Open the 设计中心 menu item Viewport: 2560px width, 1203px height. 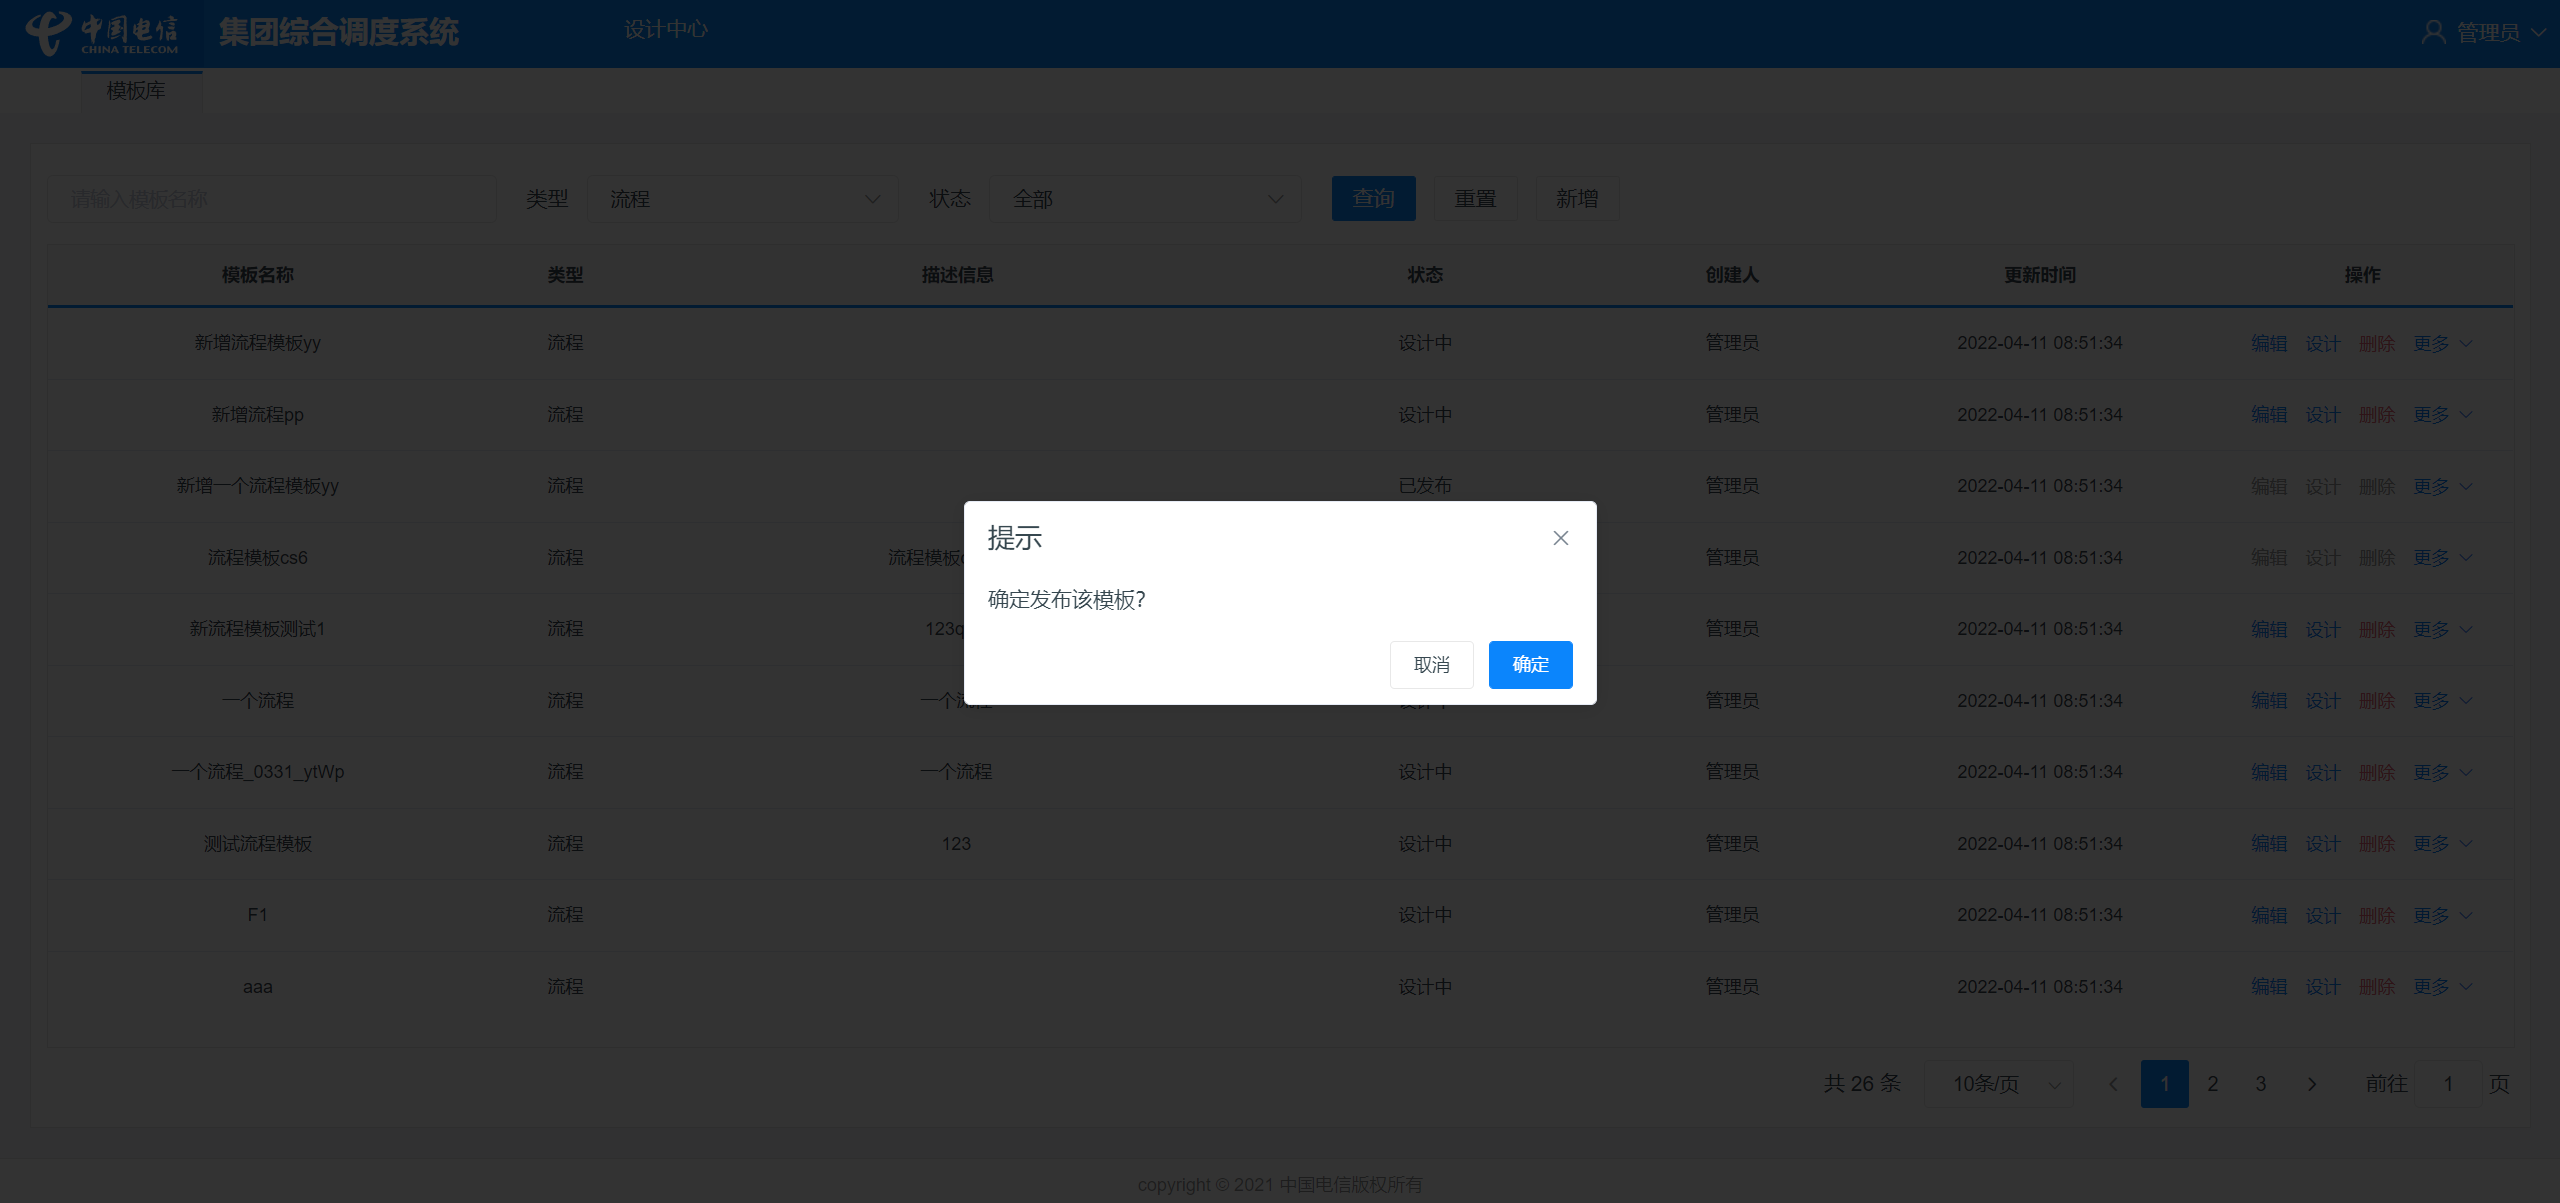(x=665, y=30)
